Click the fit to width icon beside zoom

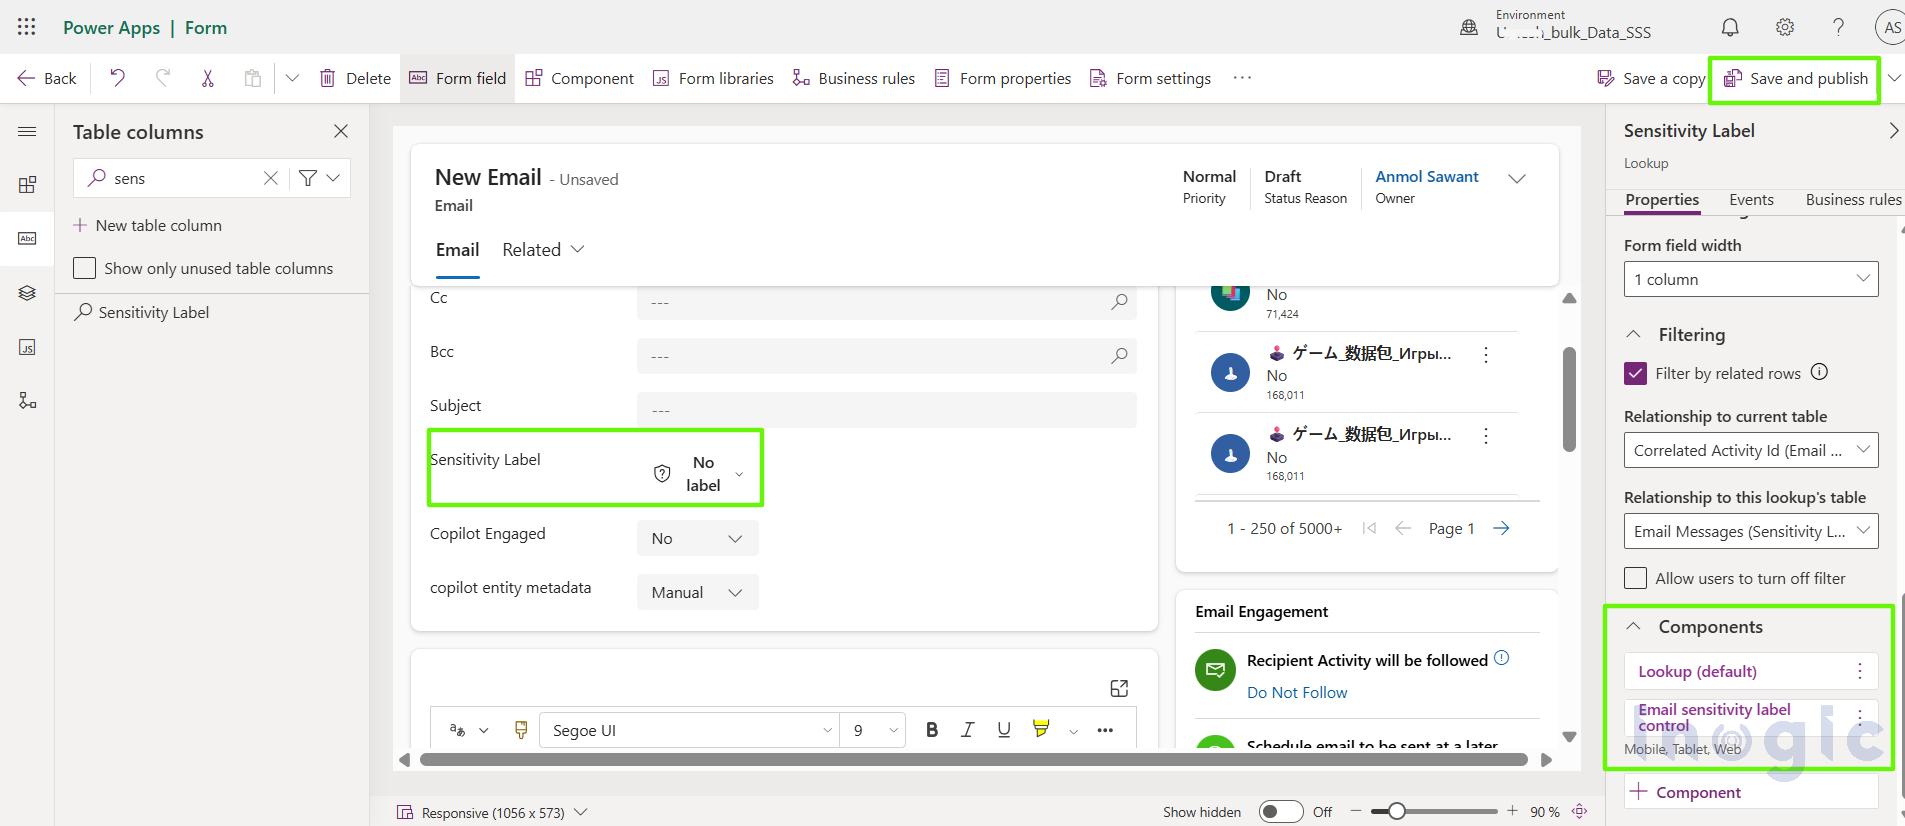pos(1581,811)
